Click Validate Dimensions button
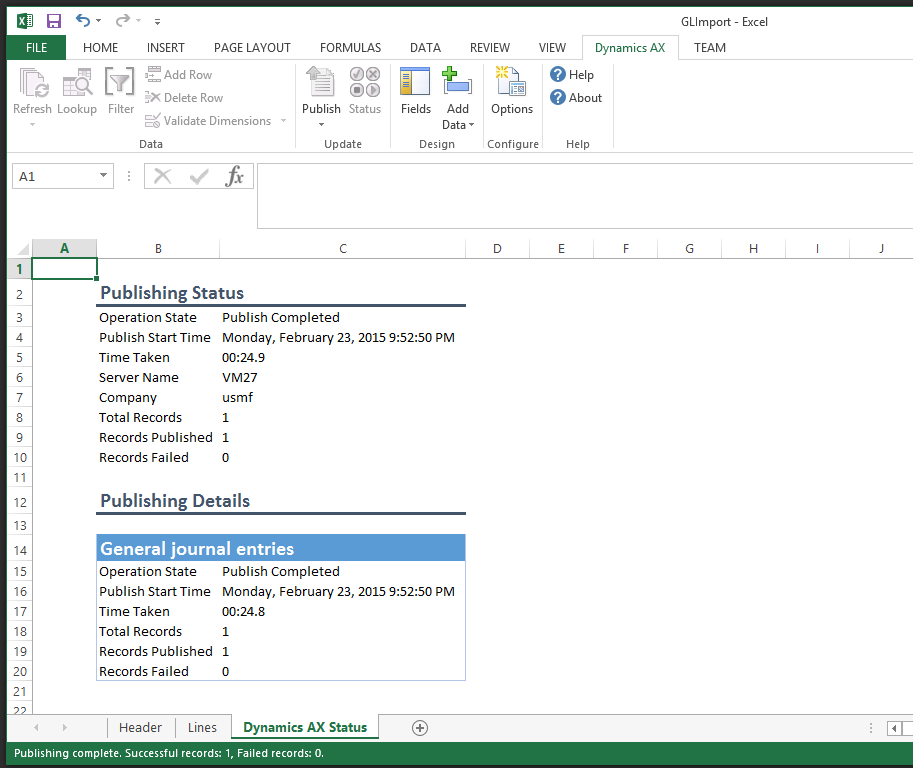 click(x=208, y=121)
